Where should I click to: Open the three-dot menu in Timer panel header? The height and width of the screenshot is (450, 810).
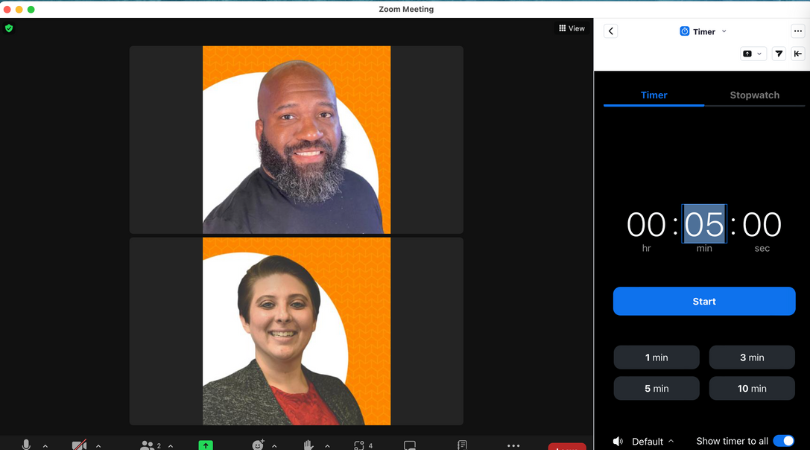[797, 31]
